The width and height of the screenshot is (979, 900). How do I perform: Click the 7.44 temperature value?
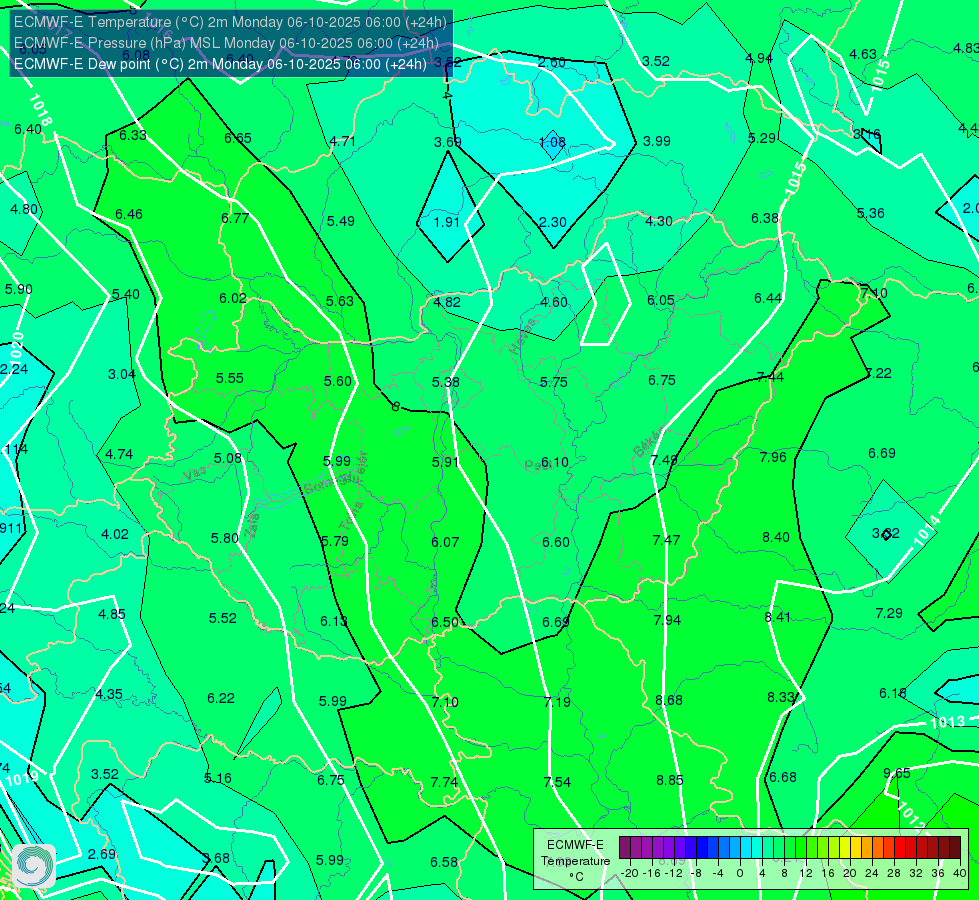pos(770,377)
